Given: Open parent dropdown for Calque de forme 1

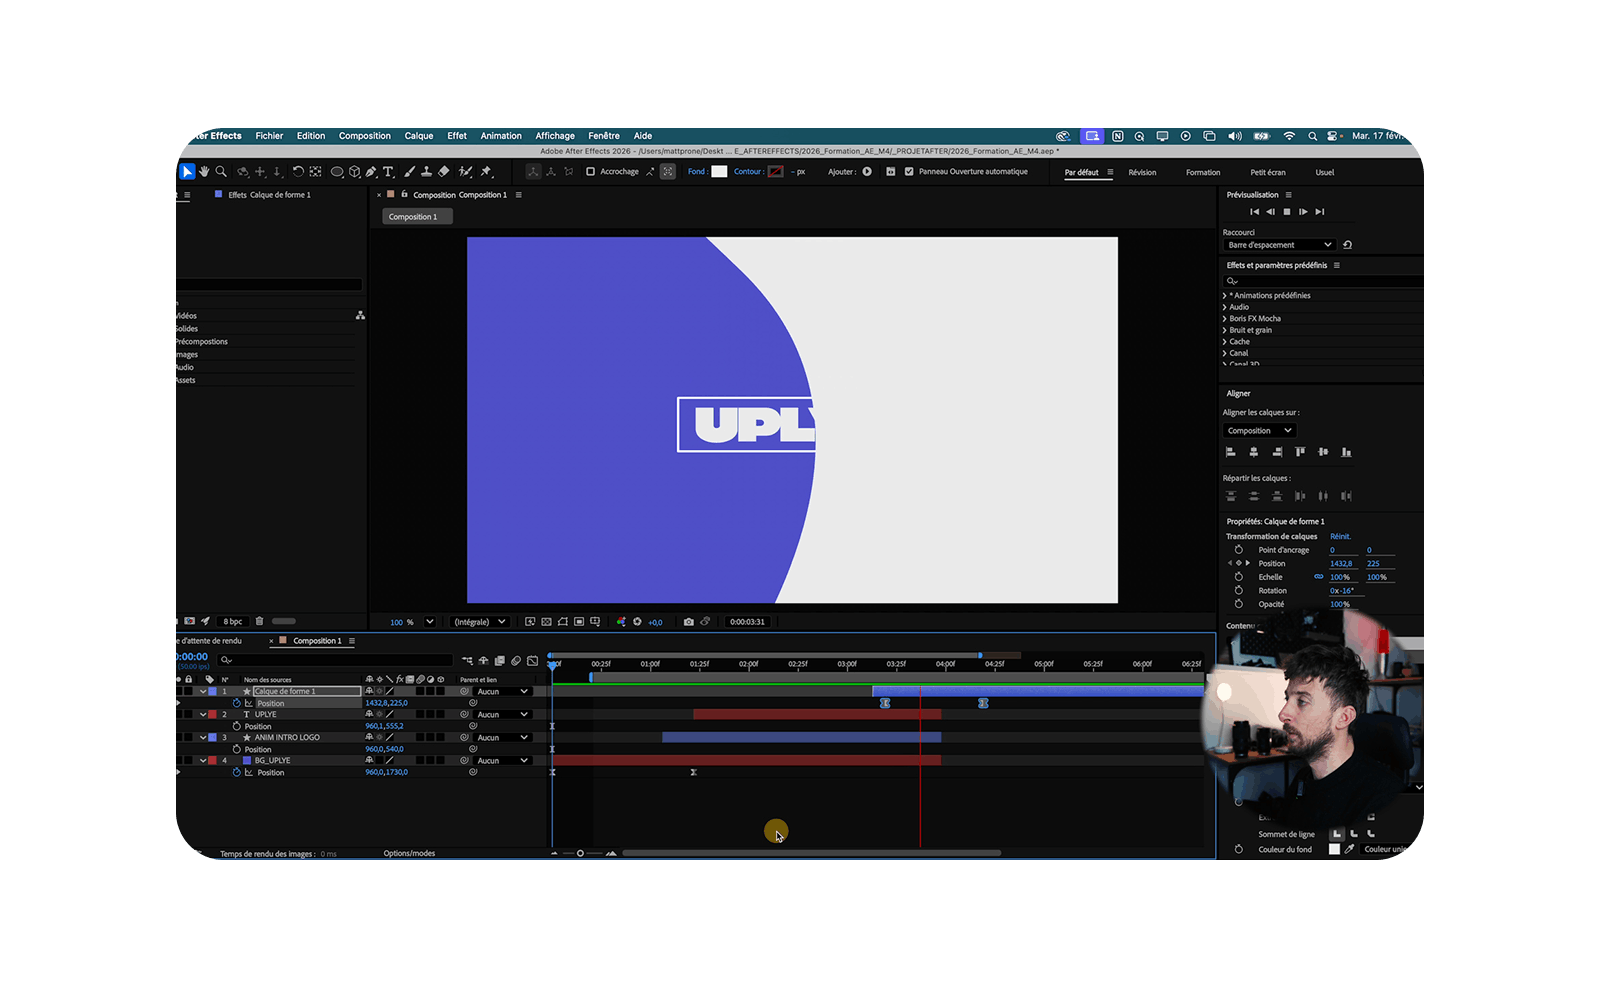Looking at the screenshot, I should click(x=502, y=691).
